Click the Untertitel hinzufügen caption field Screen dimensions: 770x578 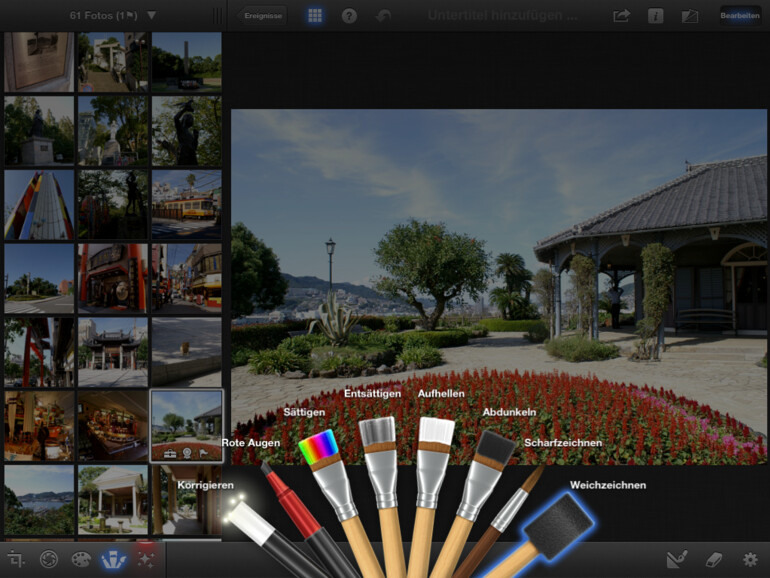pos(502,16)
